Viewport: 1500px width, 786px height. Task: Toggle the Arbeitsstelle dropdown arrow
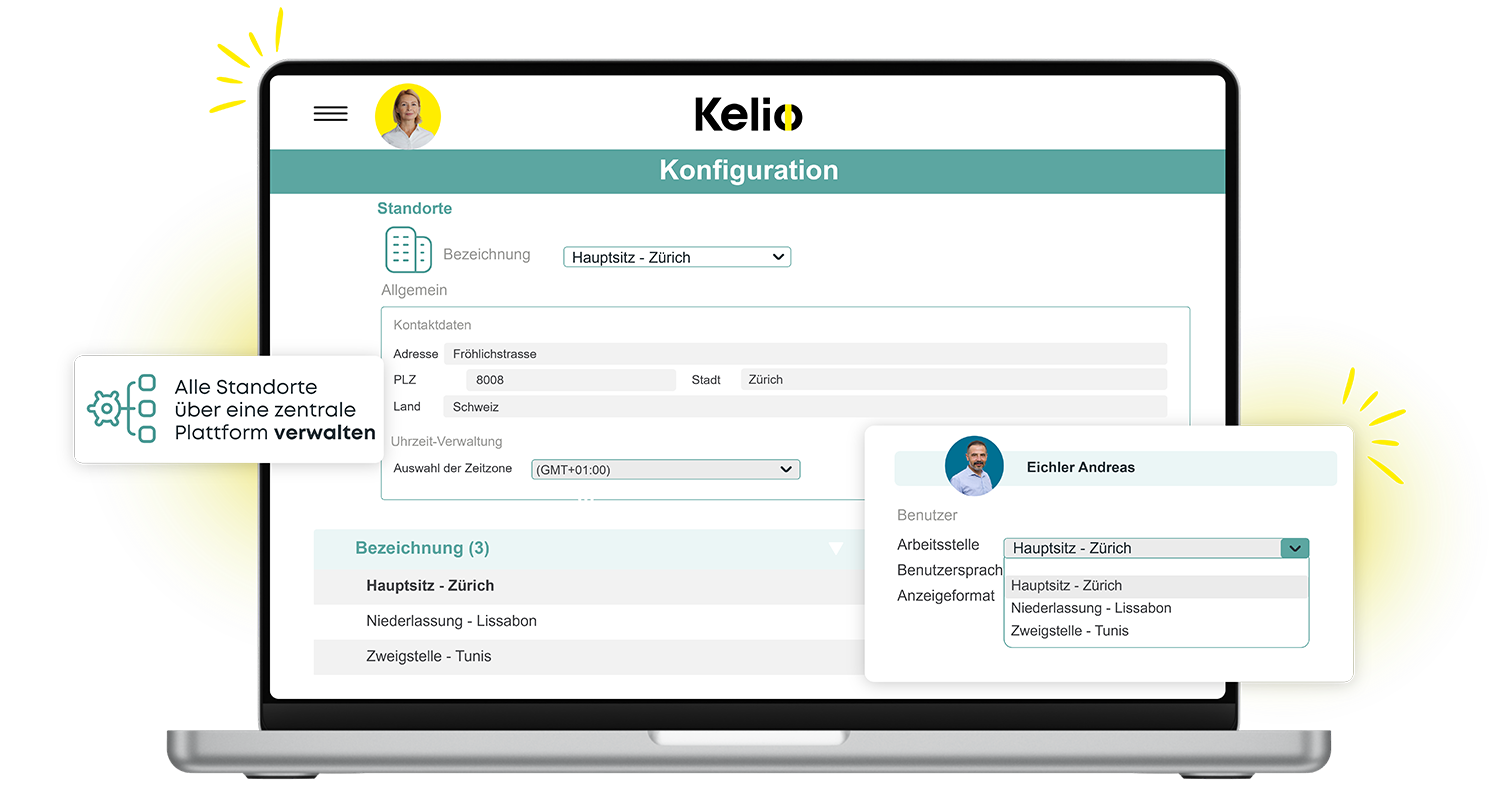point(1295,548)
